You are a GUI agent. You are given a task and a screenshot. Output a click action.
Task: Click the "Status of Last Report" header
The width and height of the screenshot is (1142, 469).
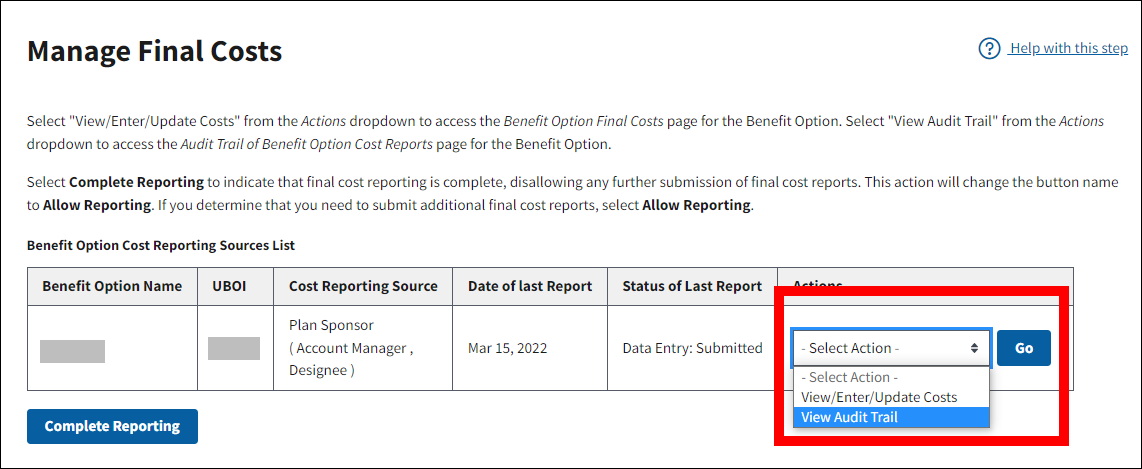point(692,286)
